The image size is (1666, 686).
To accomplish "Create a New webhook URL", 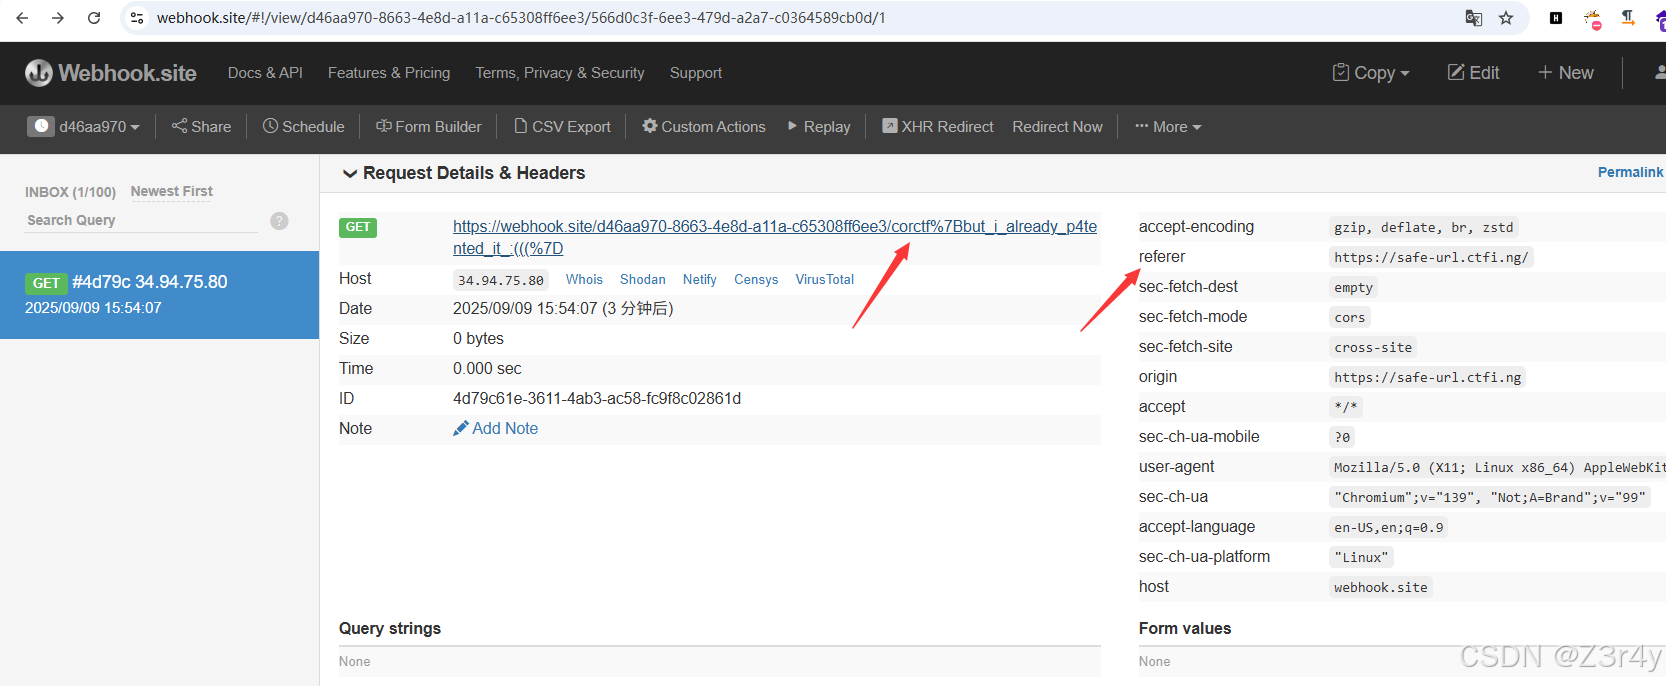I will coord(1566,73).
